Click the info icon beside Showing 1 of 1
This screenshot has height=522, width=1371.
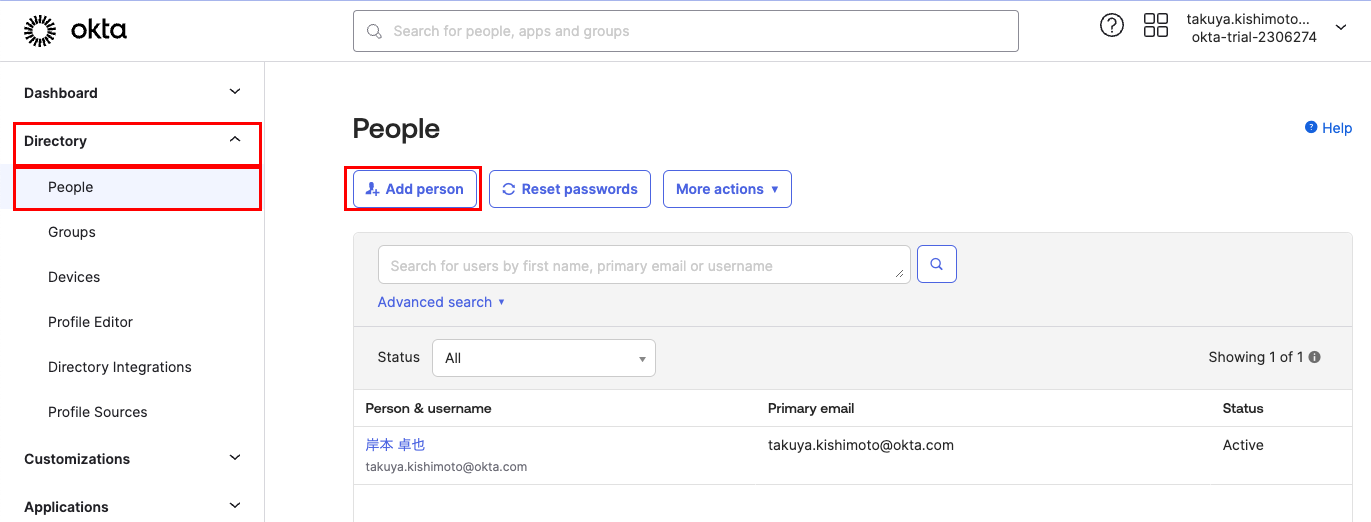(1315, 357)
